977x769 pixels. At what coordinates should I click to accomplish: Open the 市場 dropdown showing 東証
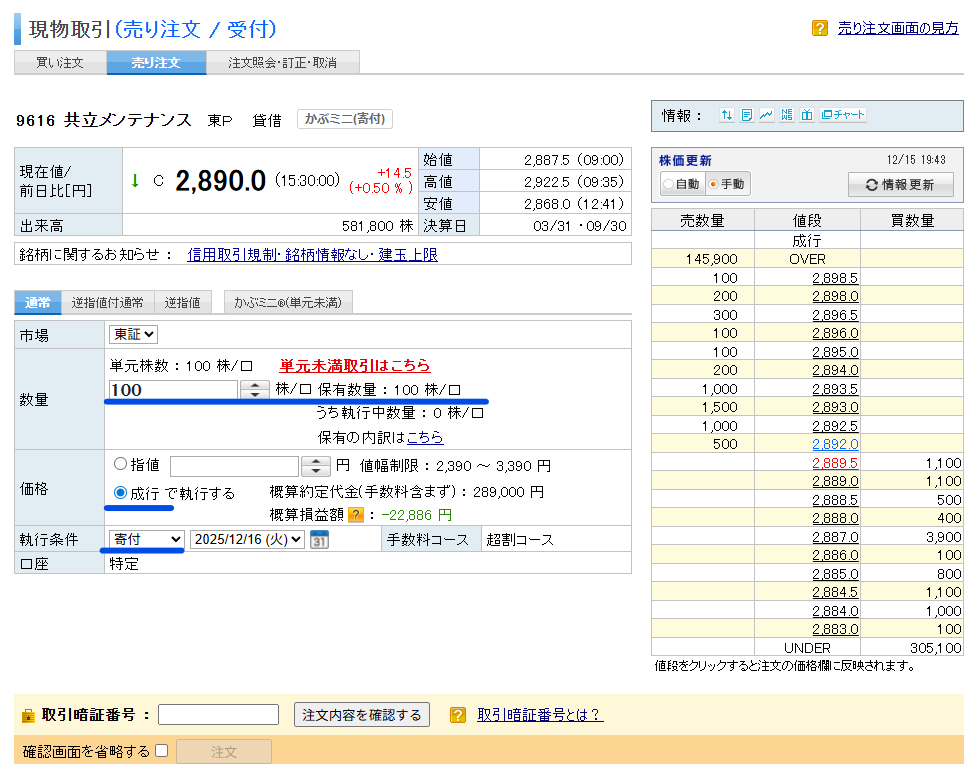(133, 335)
